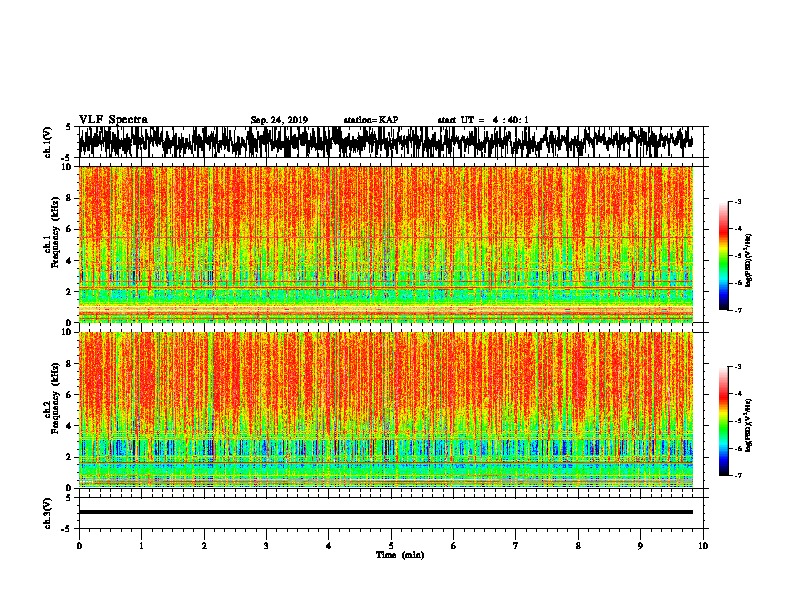This screenshot has height=612, width=792.
Task: Click the ch.3(V) axis label
Action: (47, 513)
